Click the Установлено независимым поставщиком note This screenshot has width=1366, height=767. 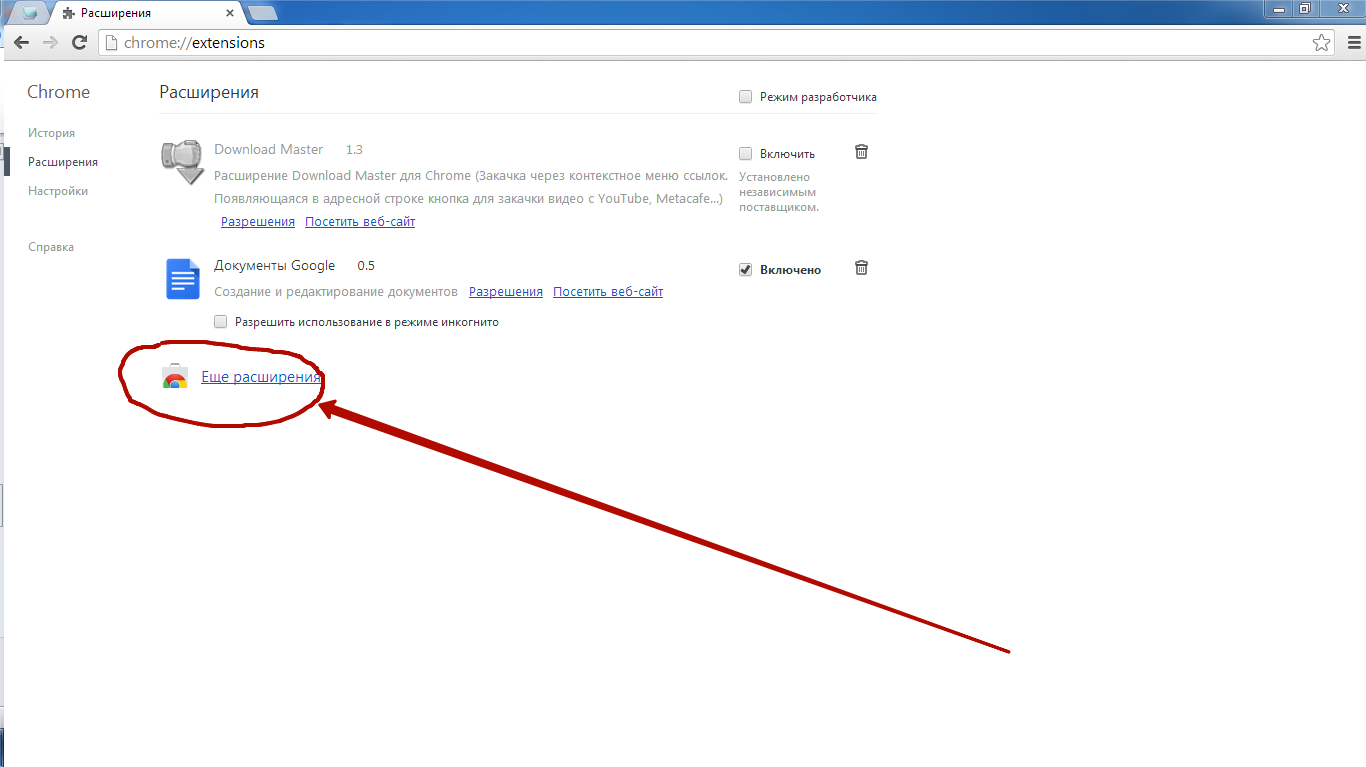pyautogui.click(x=779, y=192)
